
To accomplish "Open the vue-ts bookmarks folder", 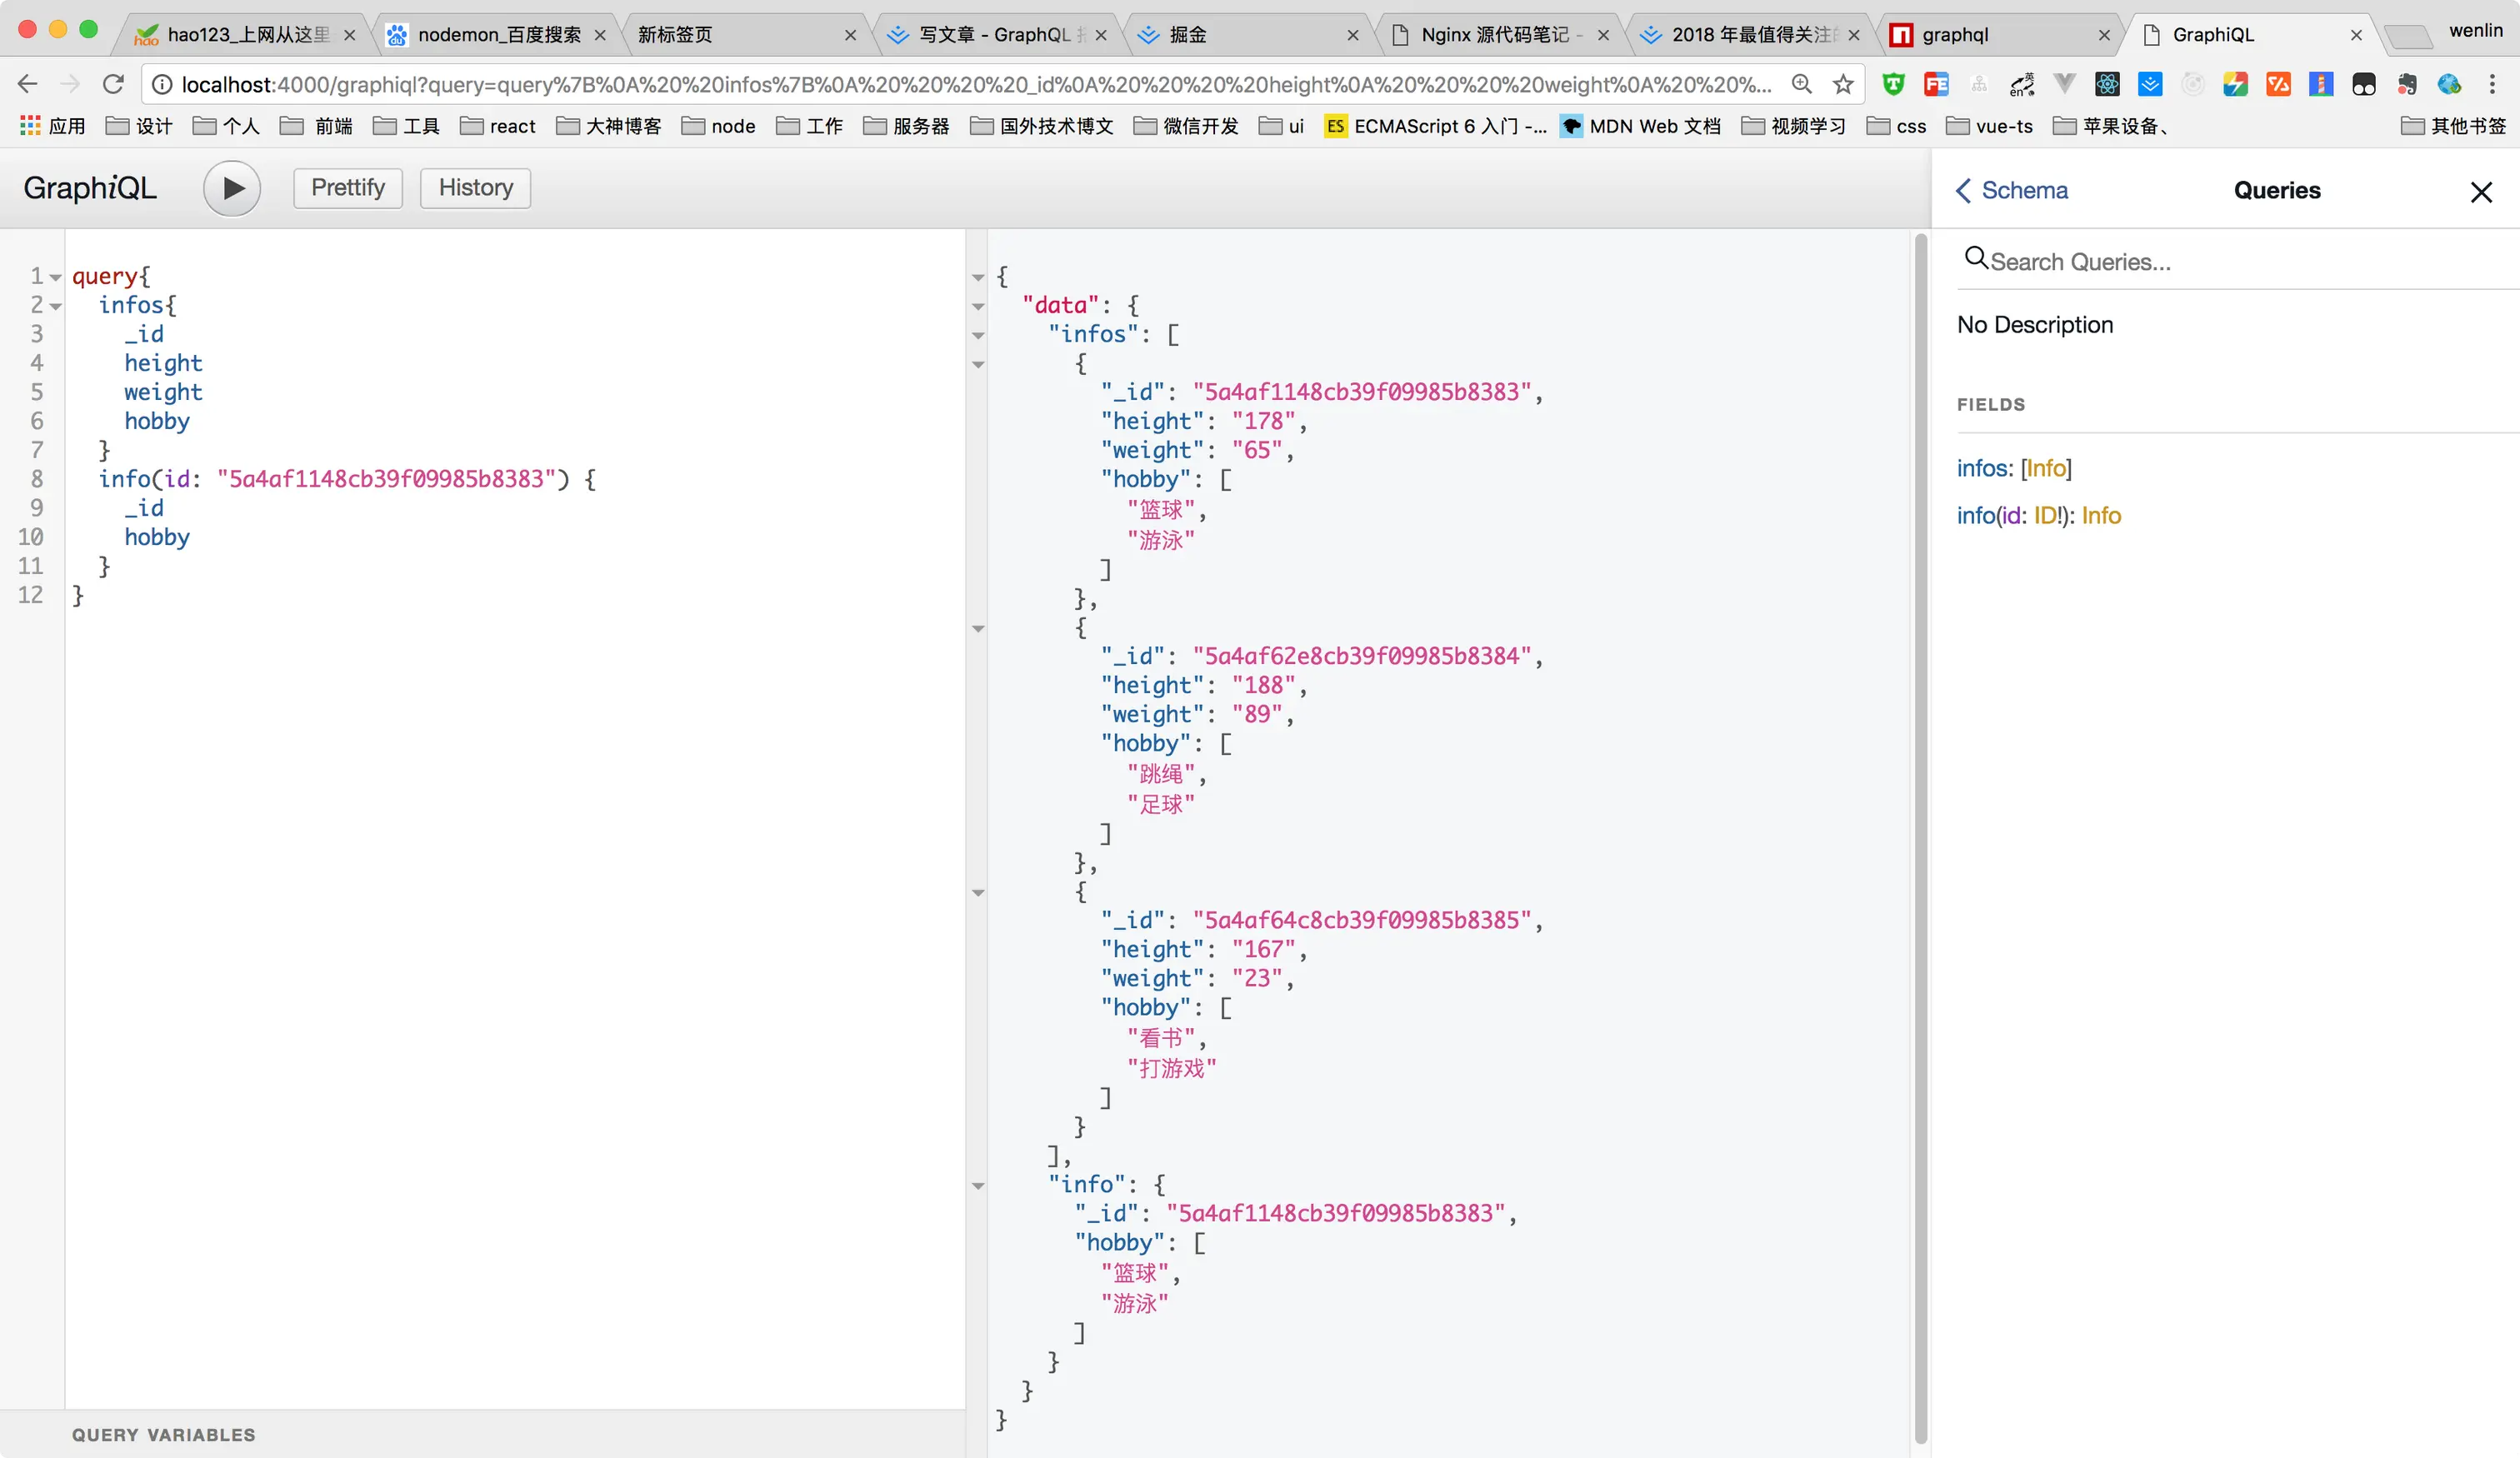I will click(1990, 126).
